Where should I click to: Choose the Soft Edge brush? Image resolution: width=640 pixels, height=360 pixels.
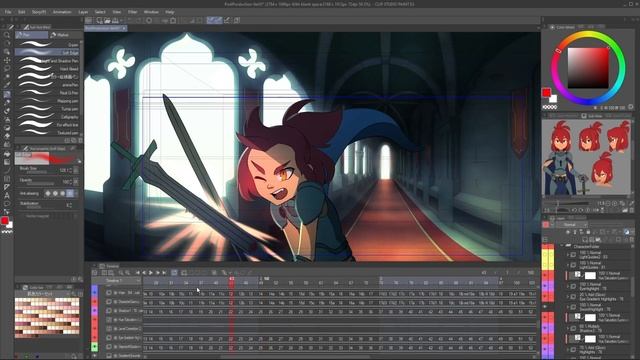[48, 53]
